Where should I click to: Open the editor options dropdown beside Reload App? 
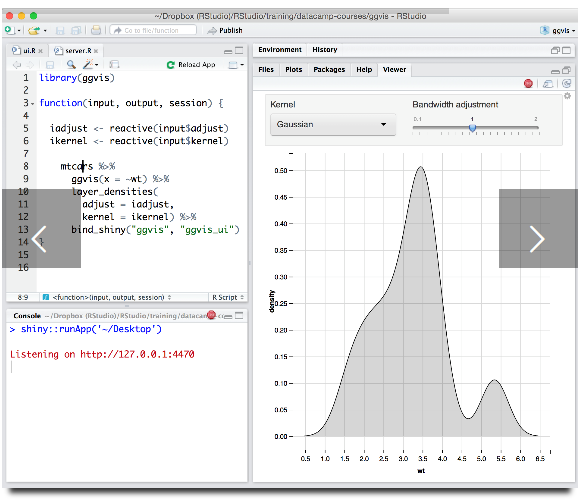point(236,65)
